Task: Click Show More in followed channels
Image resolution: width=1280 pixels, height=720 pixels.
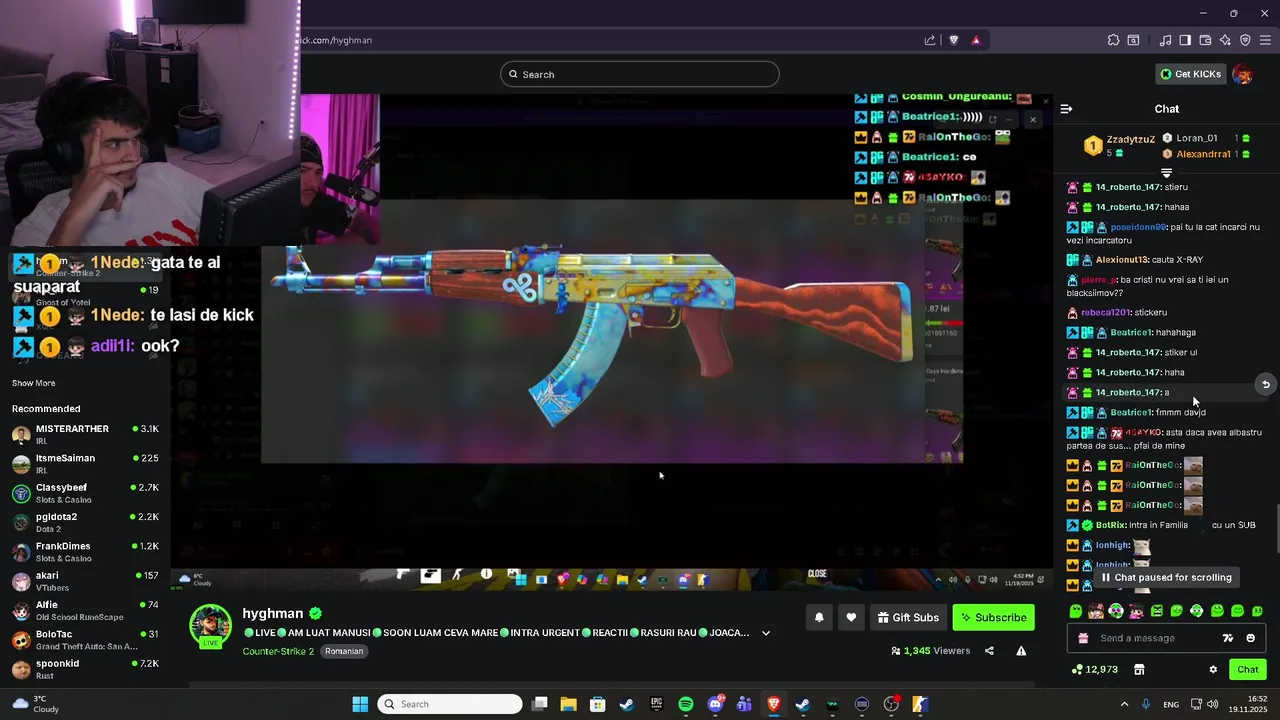Action: (33, 383)
